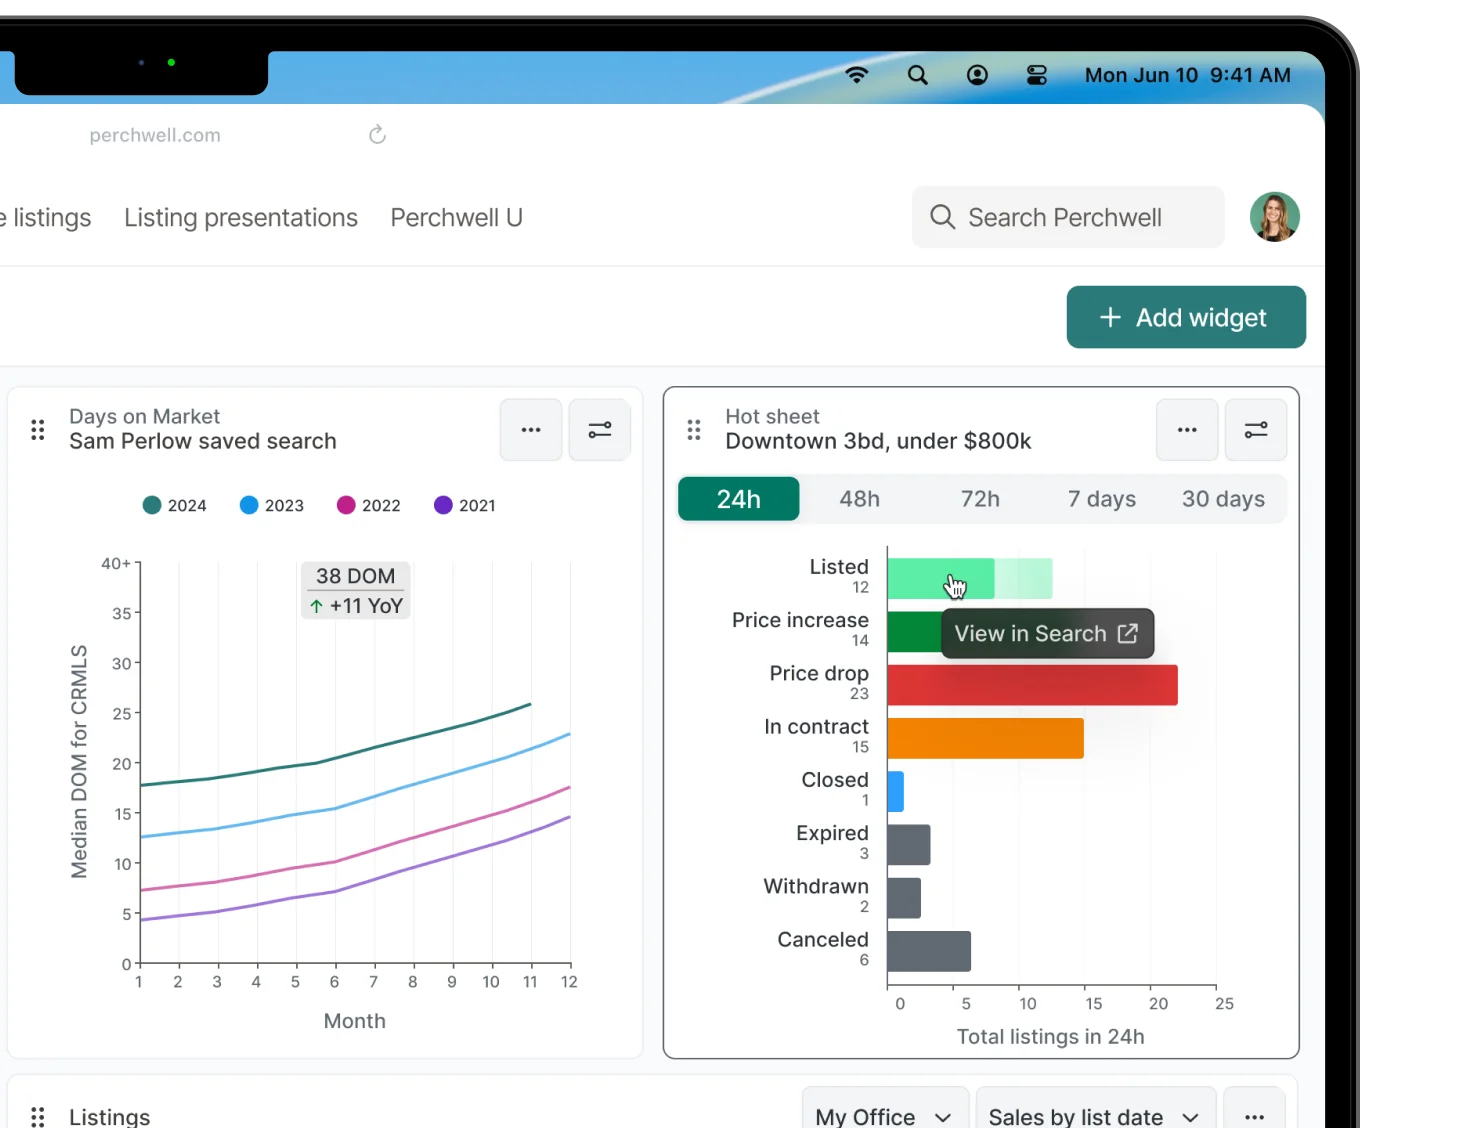Click the date and time in menu bar
The height and width of the screenshot is (1128, 1484).
(x=1187, y=75)
